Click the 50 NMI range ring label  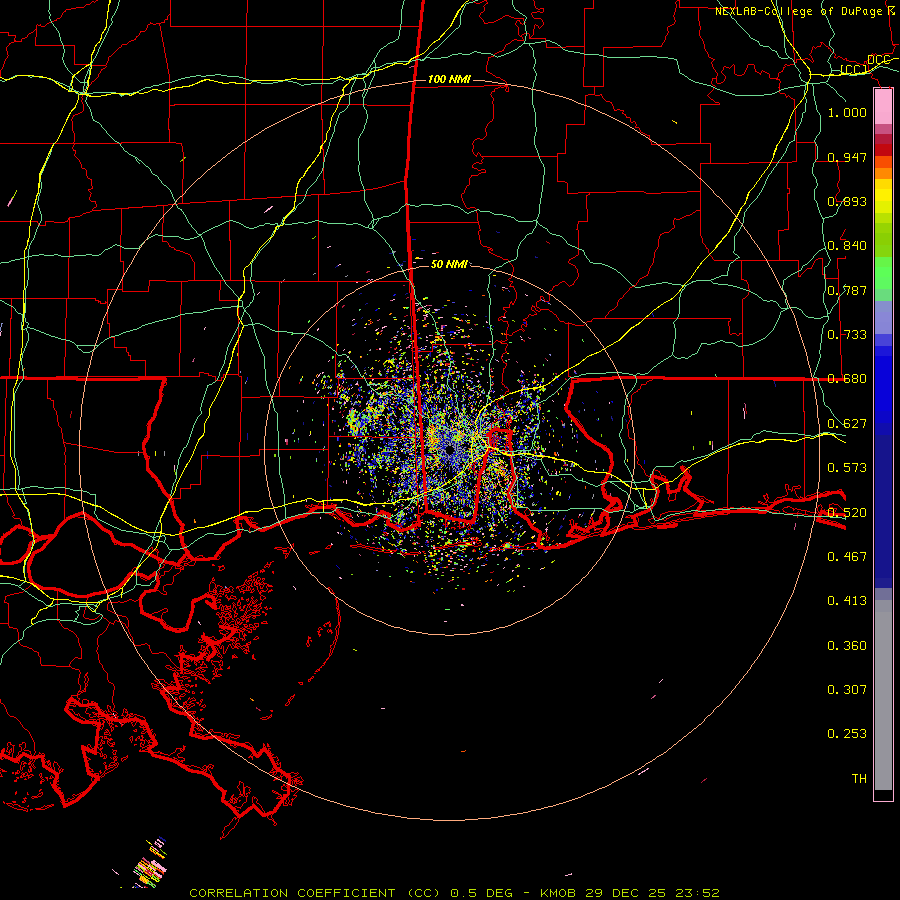tap(449, 264)
